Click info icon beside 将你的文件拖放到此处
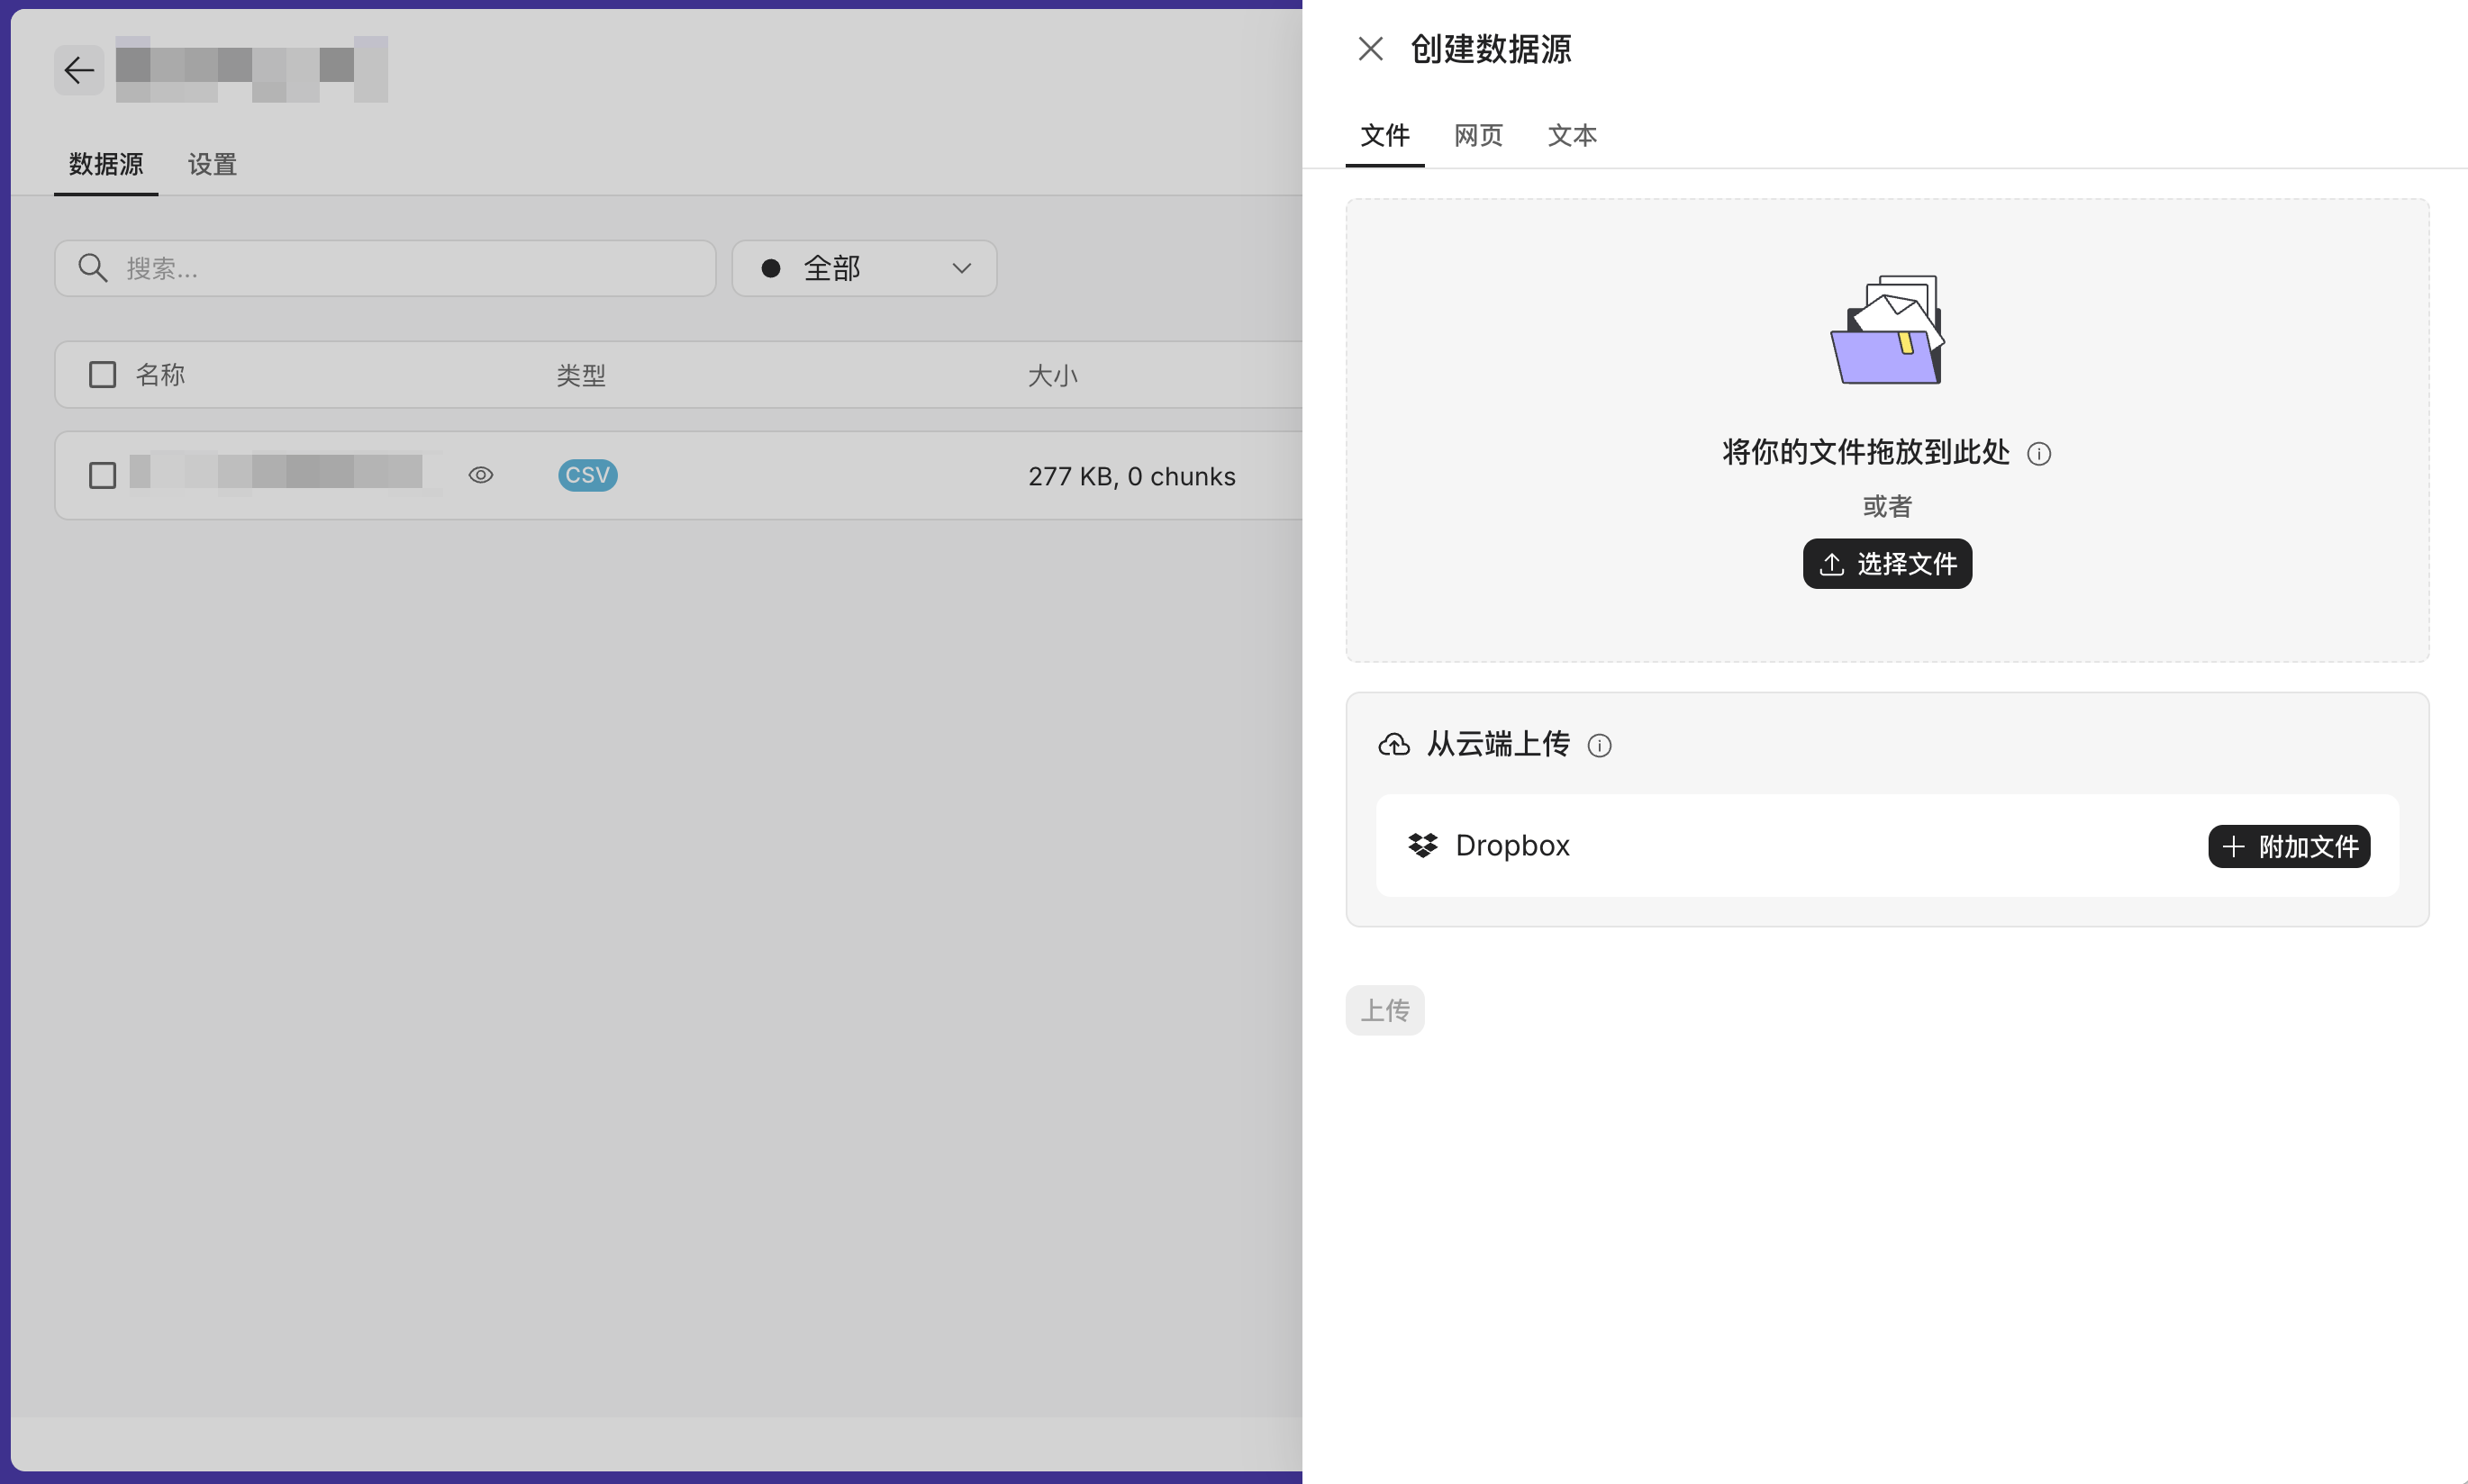 click(x=2038, y=454)
